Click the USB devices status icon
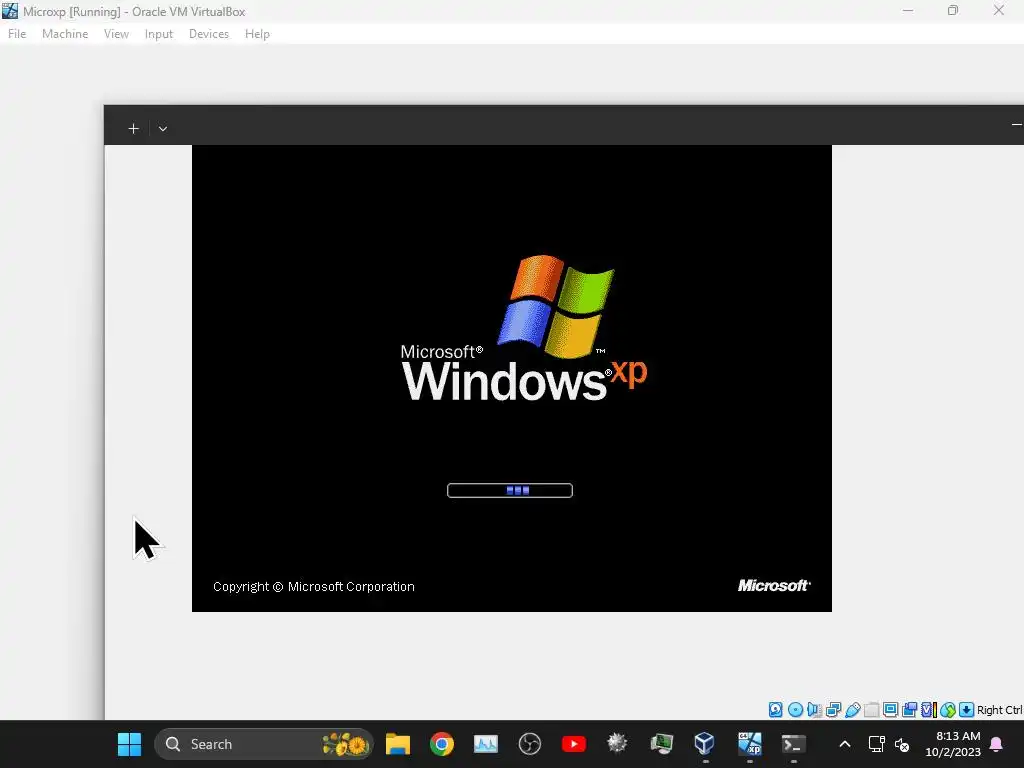Viewport: 1024px width, 768px height. tap(852, 710)
